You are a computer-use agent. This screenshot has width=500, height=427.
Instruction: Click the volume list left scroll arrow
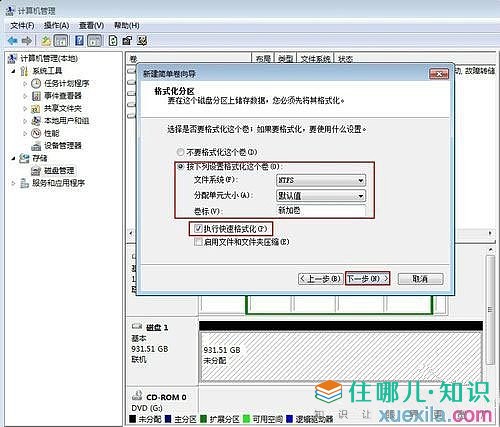[131, 233]
